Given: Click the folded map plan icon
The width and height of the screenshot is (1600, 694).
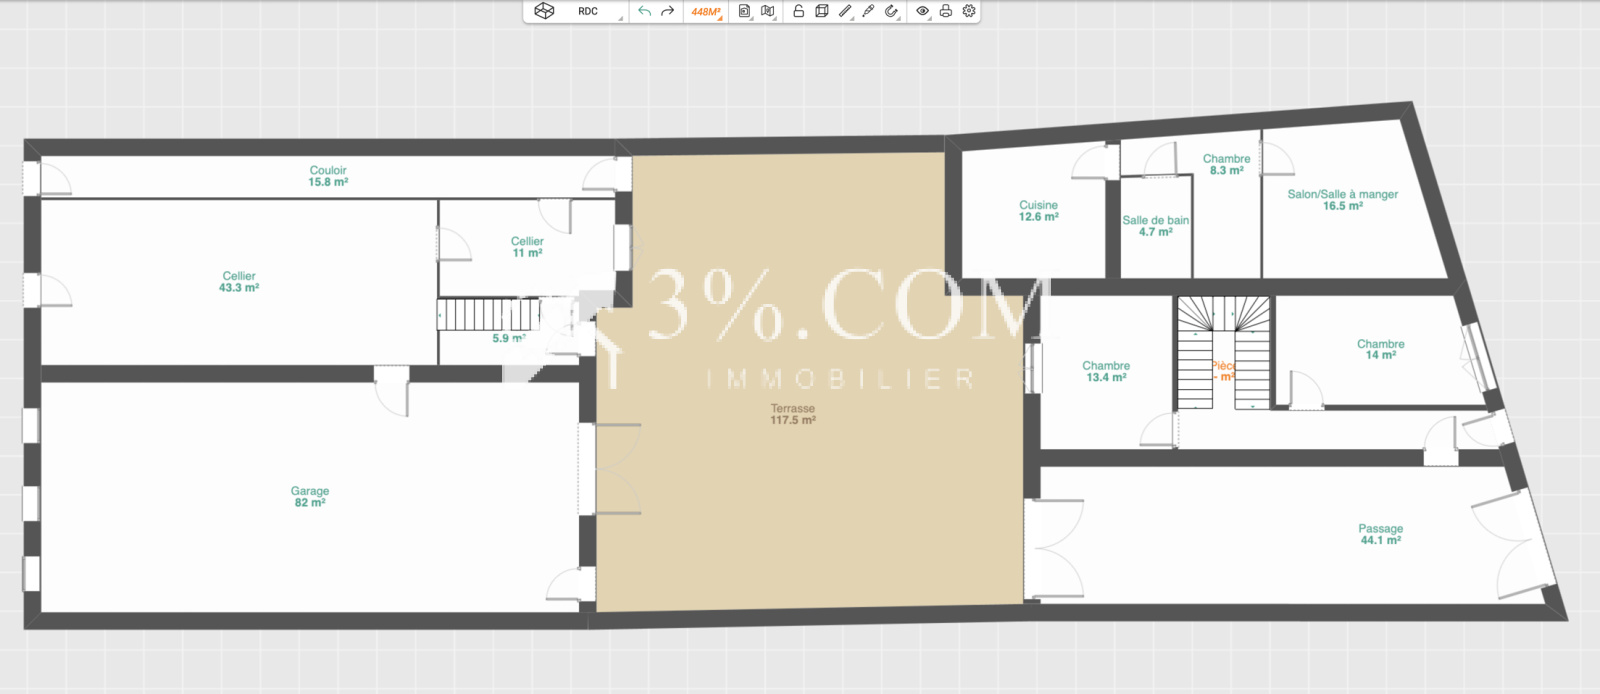Looking at the screenshot, I should [768, 11].
